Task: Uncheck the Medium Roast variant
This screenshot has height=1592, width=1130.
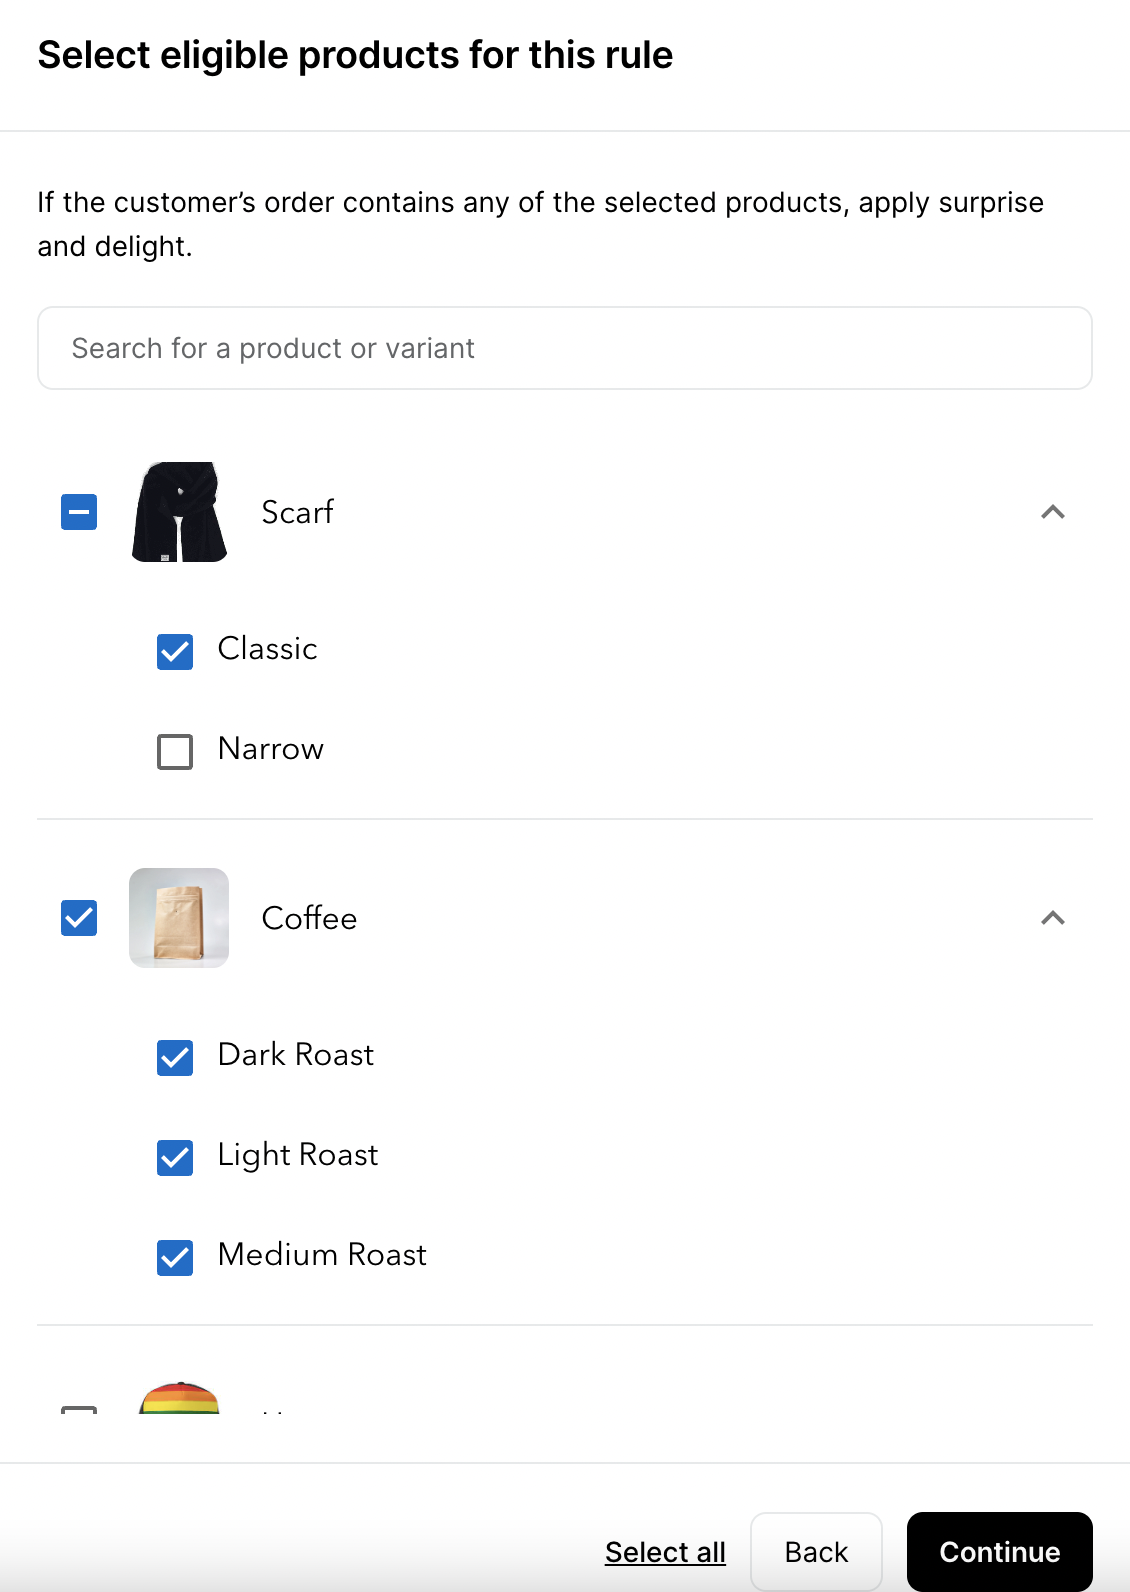Action: tap(175, 1257)
